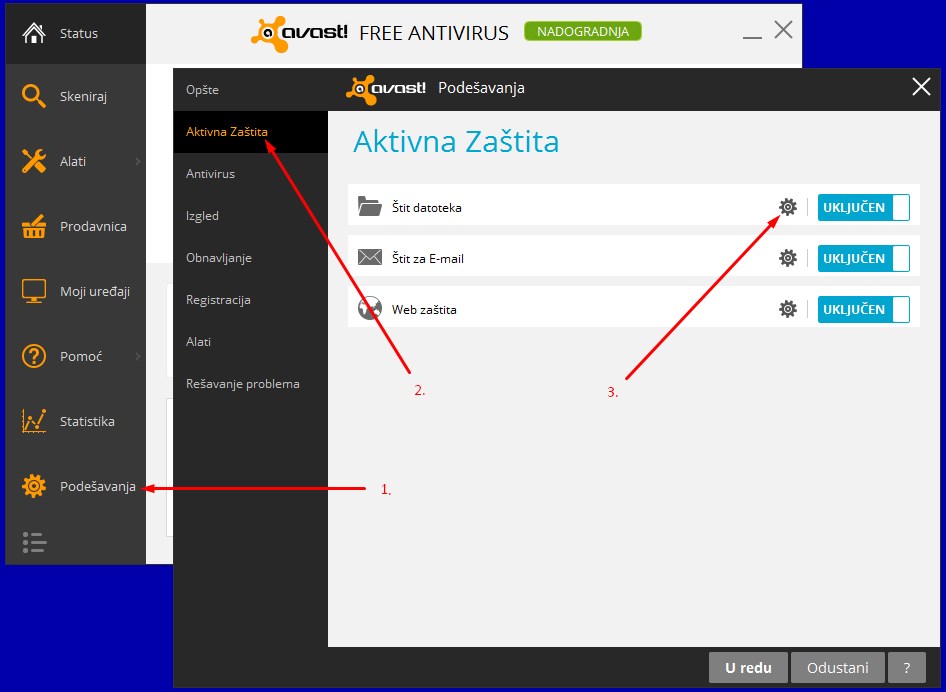Screen dimensions: 946x692
Task: Click the green NADOGRADNJA upgrade button
Action: [x=582, y=32]
